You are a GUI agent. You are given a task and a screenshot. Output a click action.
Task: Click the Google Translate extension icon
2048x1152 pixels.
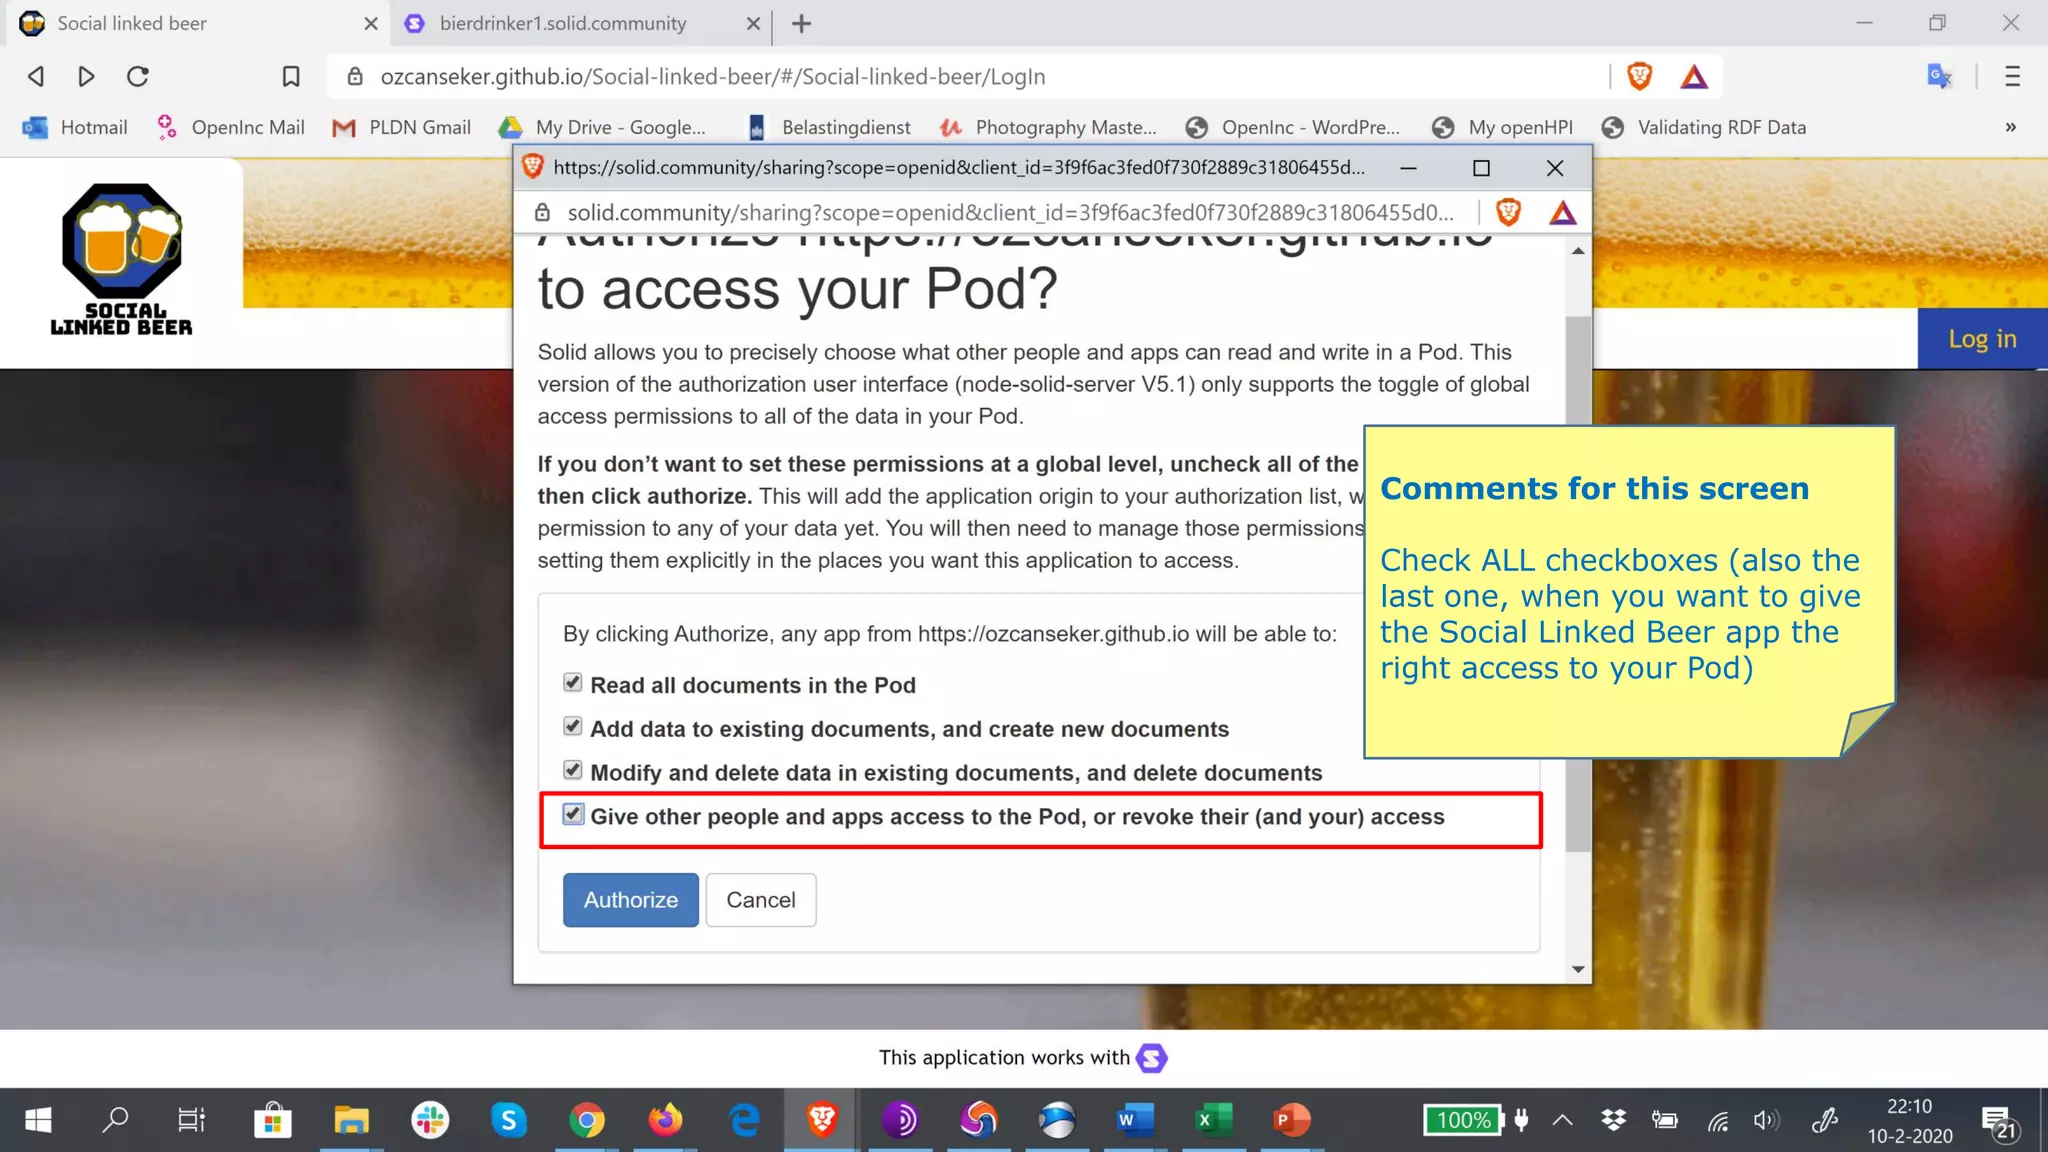1940,76
